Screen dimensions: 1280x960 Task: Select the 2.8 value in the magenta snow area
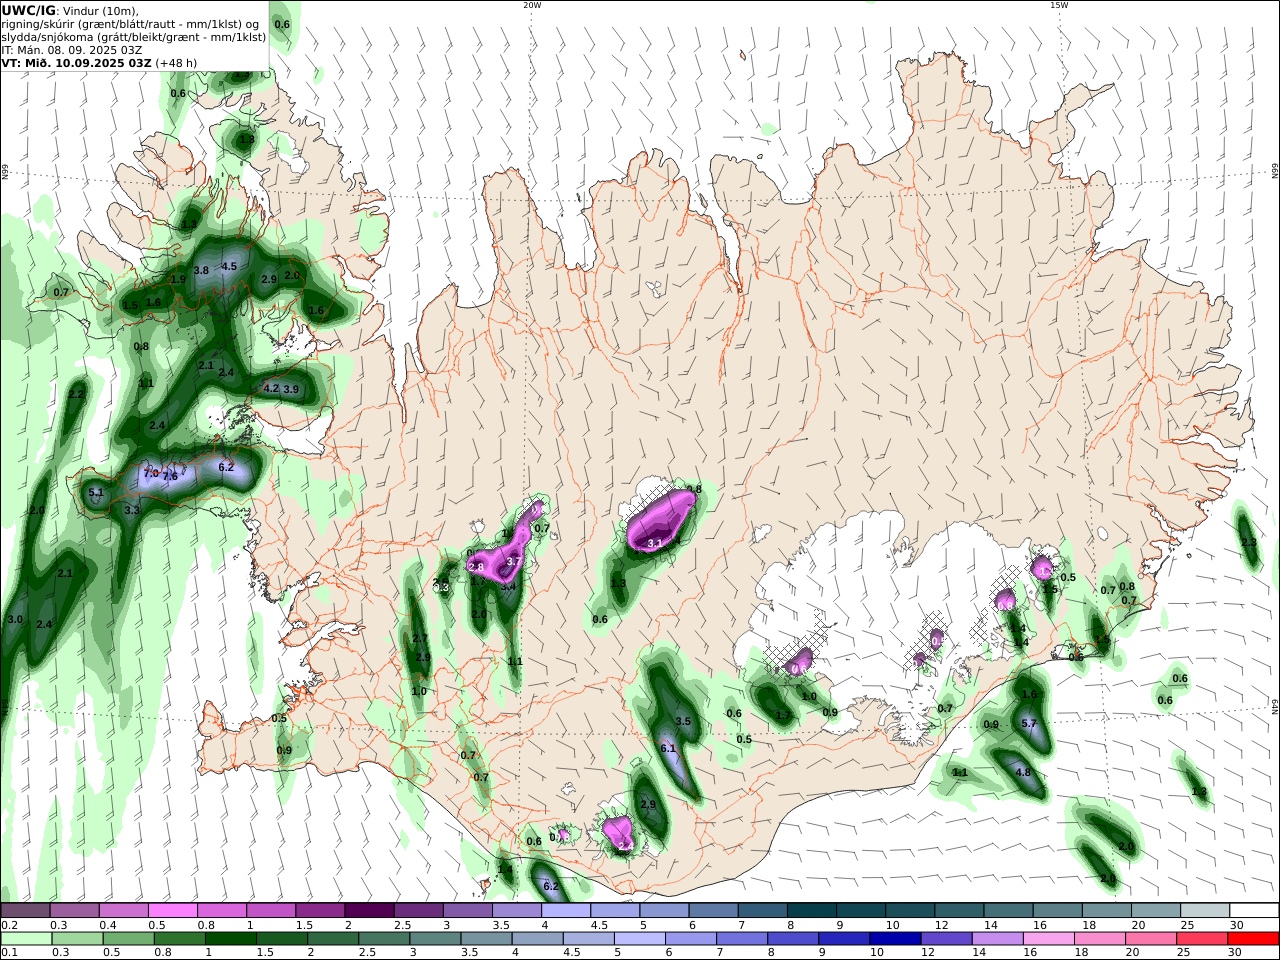tap(476, 567)
